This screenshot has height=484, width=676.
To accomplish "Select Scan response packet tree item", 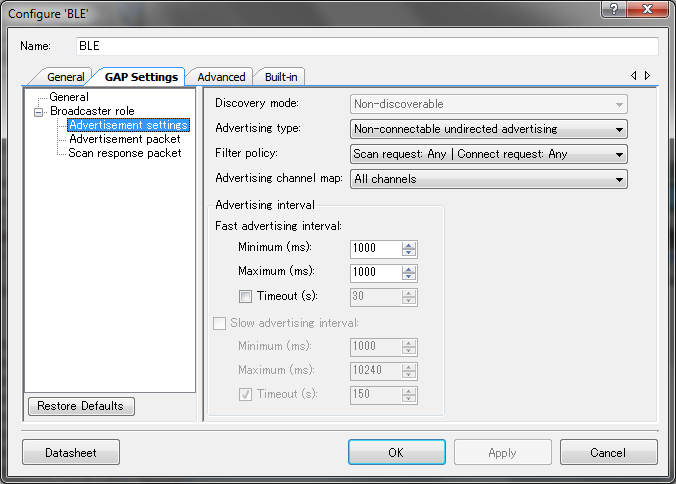I will click(x=125, y=153).
